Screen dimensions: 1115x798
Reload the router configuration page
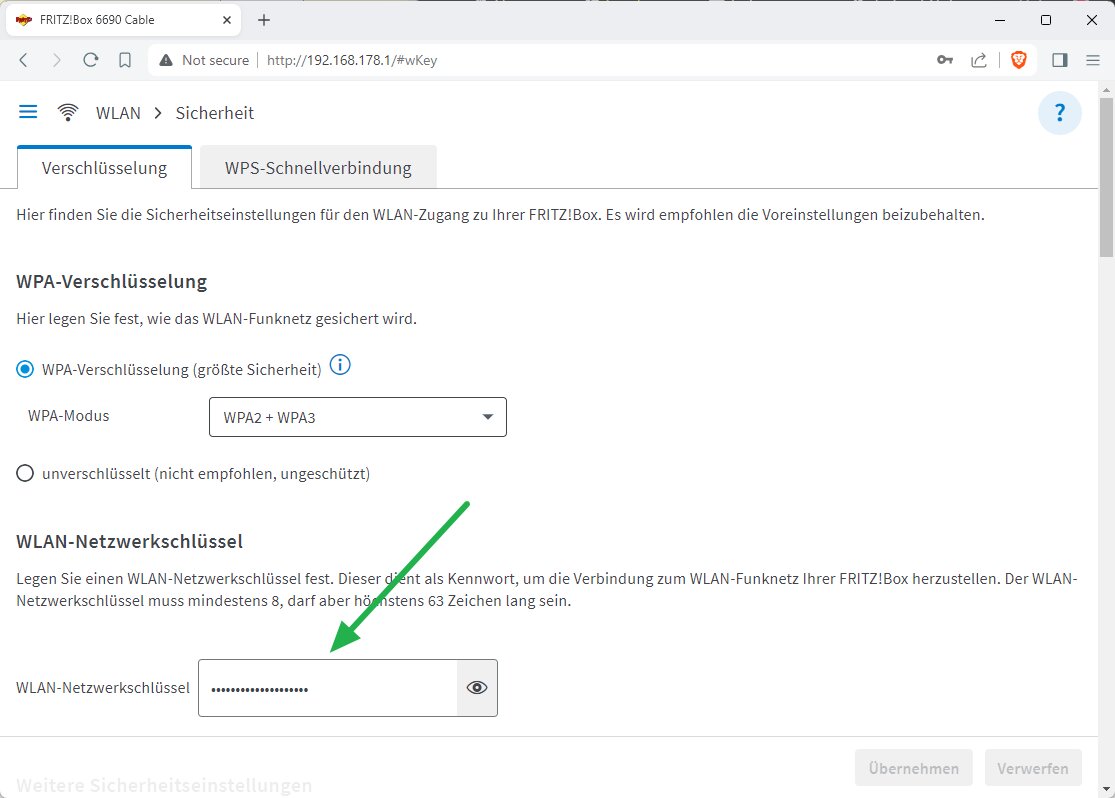91,60
